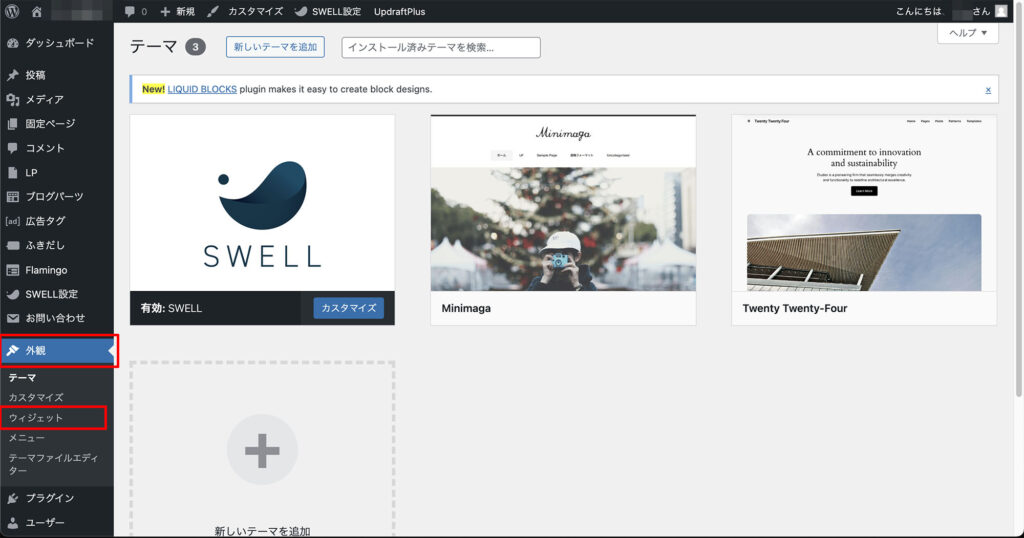Open the WordPress logo menu

(12, 11)
